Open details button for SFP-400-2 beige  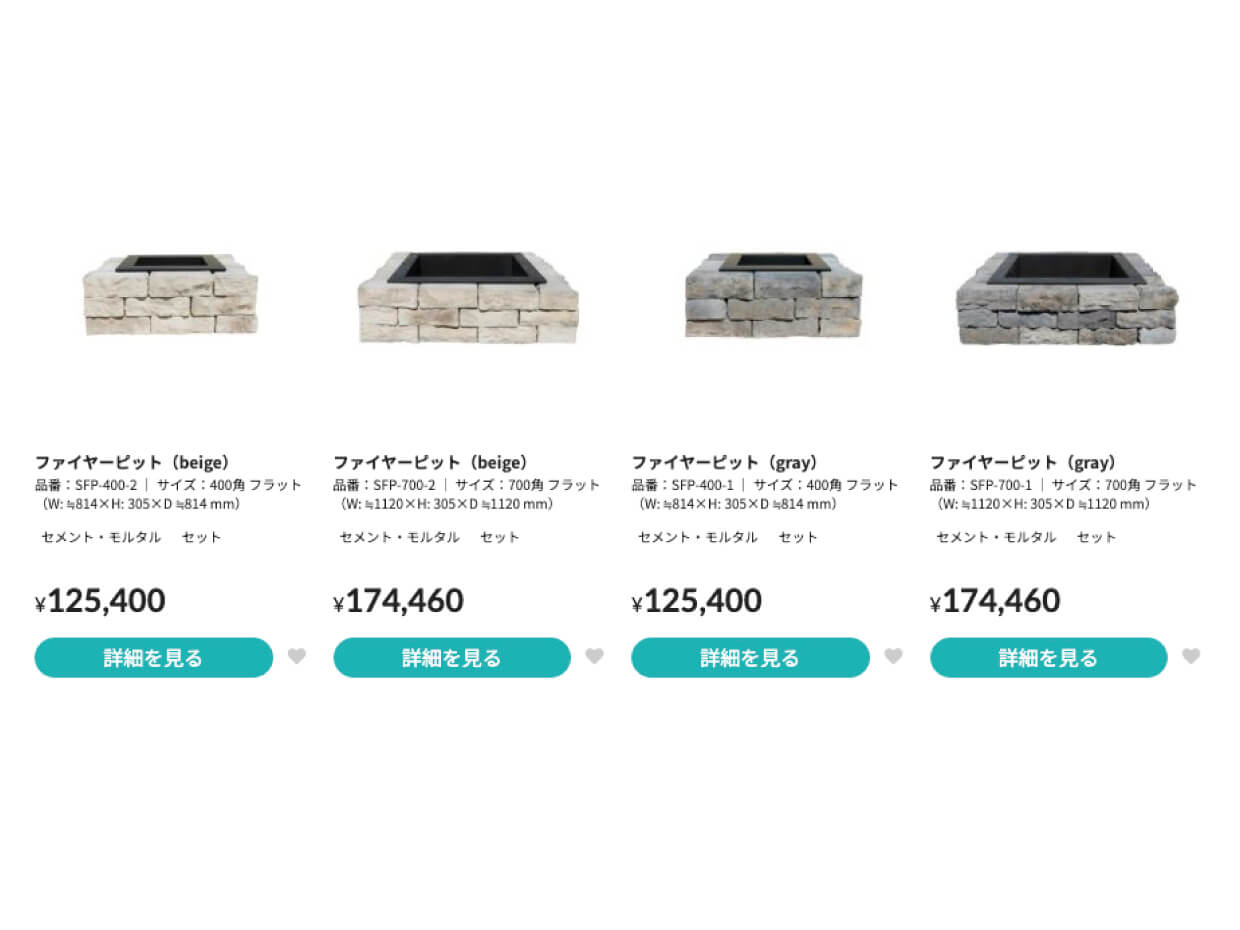pos(154,658)
